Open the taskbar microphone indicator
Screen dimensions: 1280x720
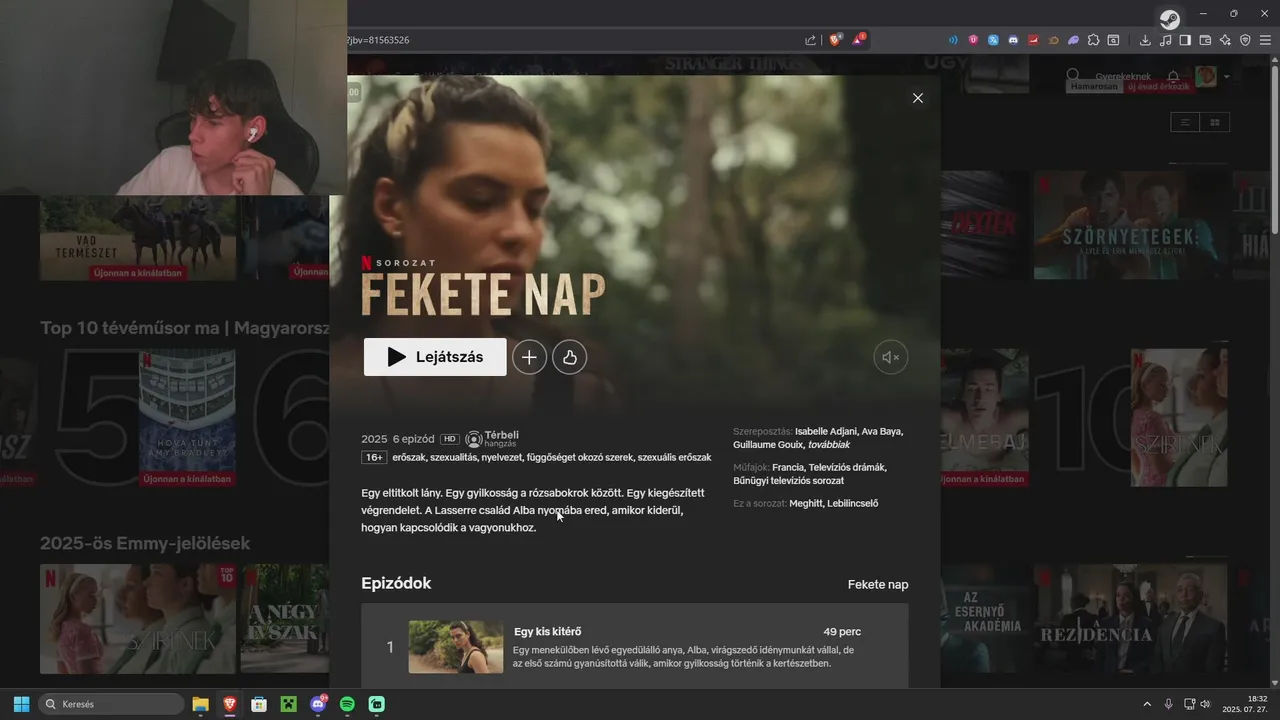(x=1168, y=704)
